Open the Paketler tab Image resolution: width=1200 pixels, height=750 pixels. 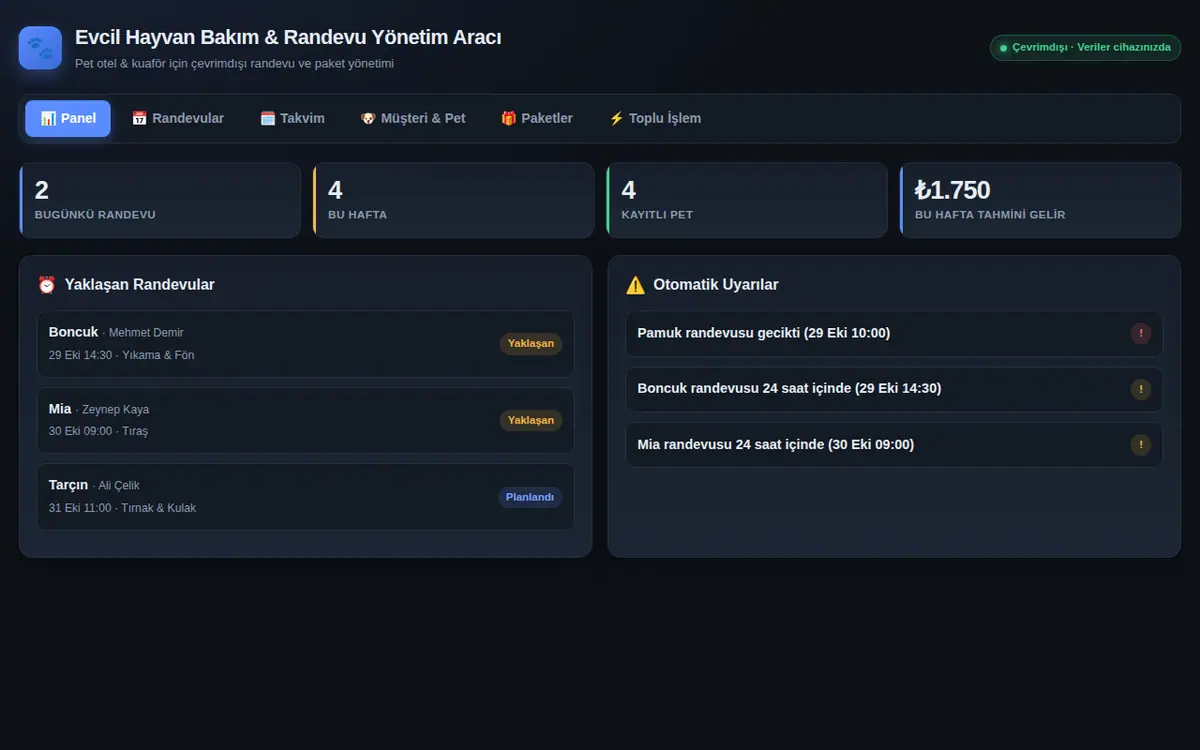[x=537, y=118]
